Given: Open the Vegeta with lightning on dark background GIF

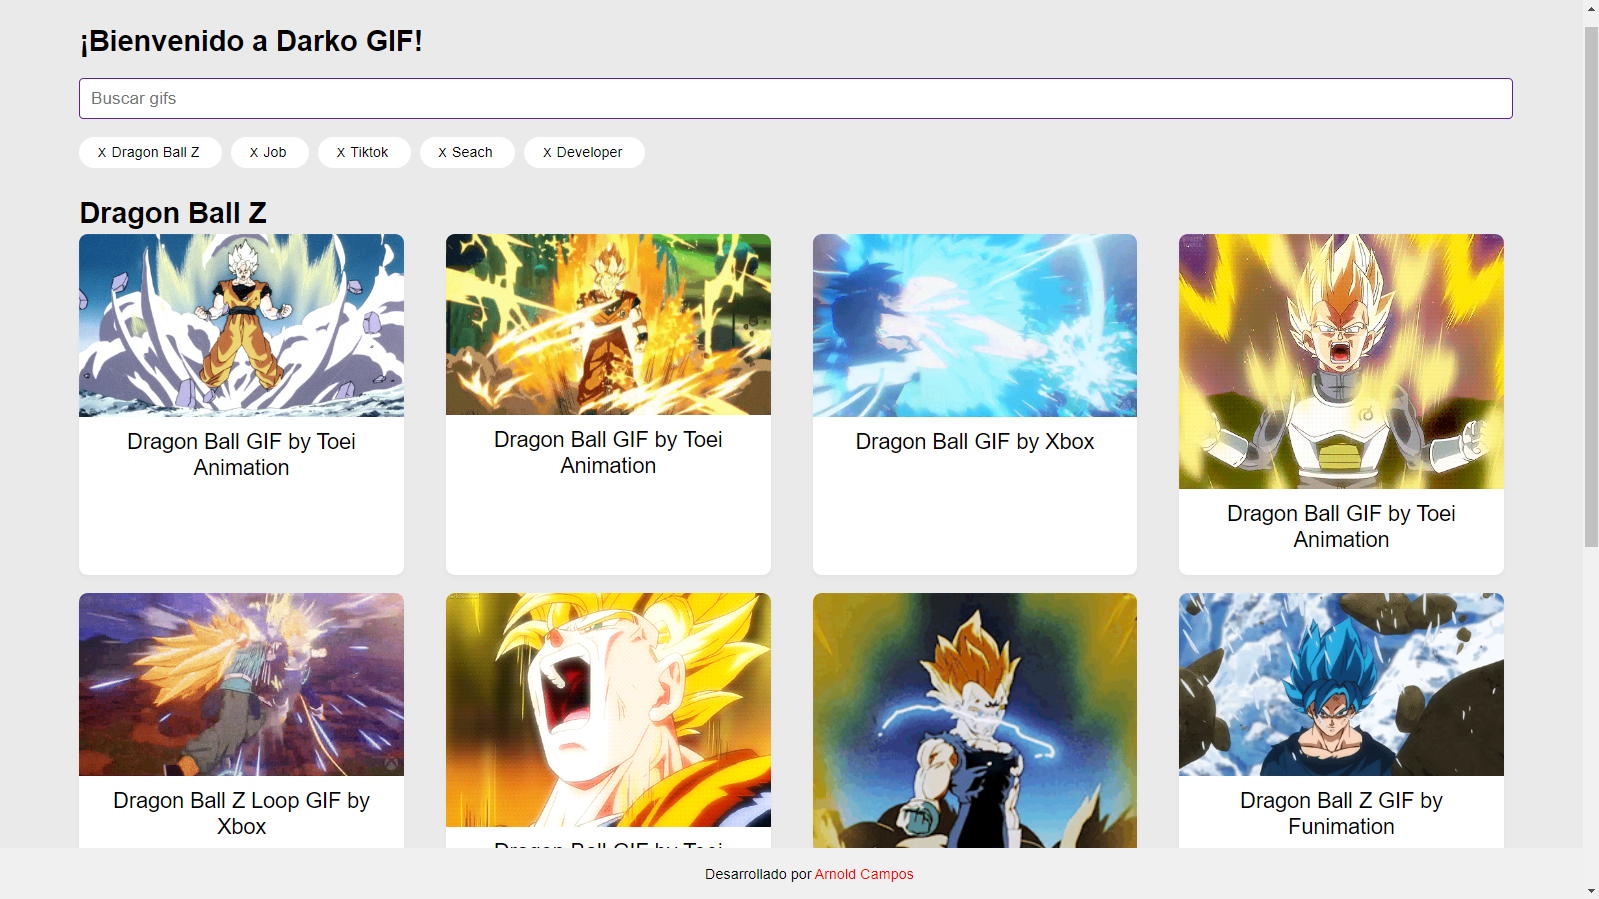Looking at the screenshot, I should tap(975, 720).
